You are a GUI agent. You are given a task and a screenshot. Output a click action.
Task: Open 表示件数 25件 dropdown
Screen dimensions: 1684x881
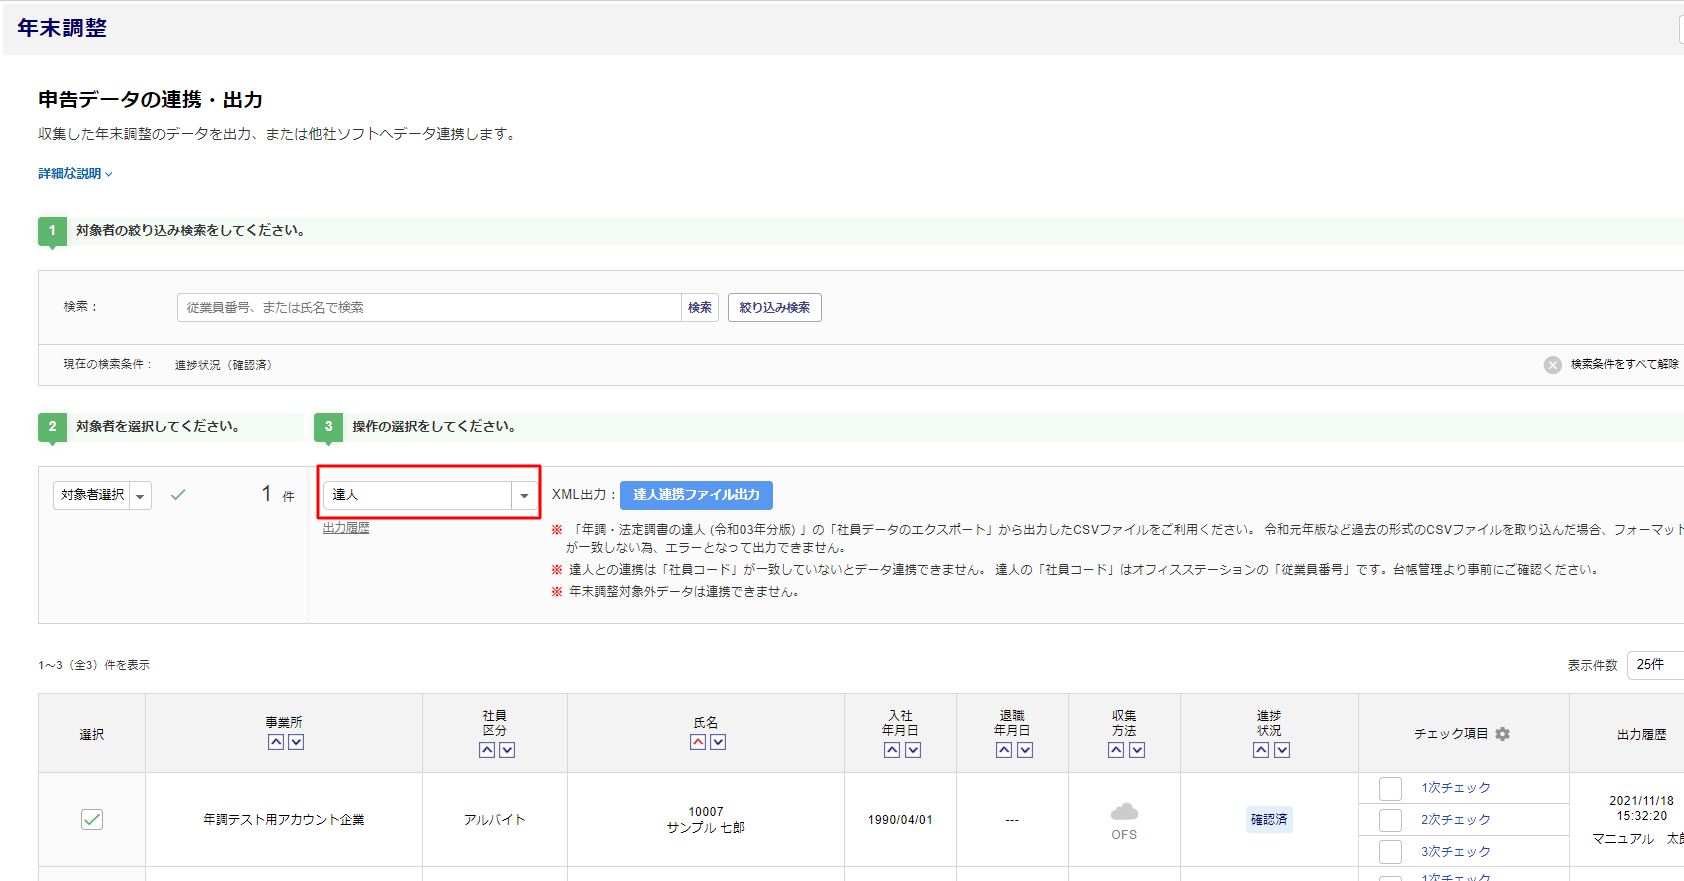[1655, 665]
